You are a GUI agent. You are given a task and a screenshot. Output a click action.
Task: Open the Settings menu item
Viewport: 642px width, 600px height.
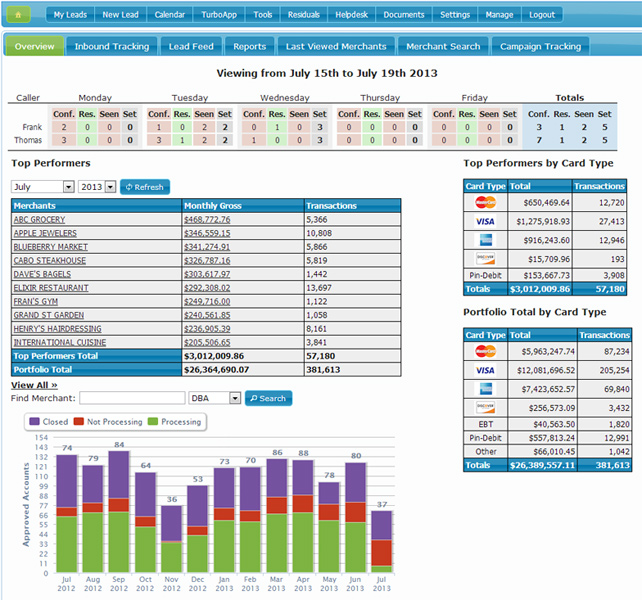(x=455, y=15)
